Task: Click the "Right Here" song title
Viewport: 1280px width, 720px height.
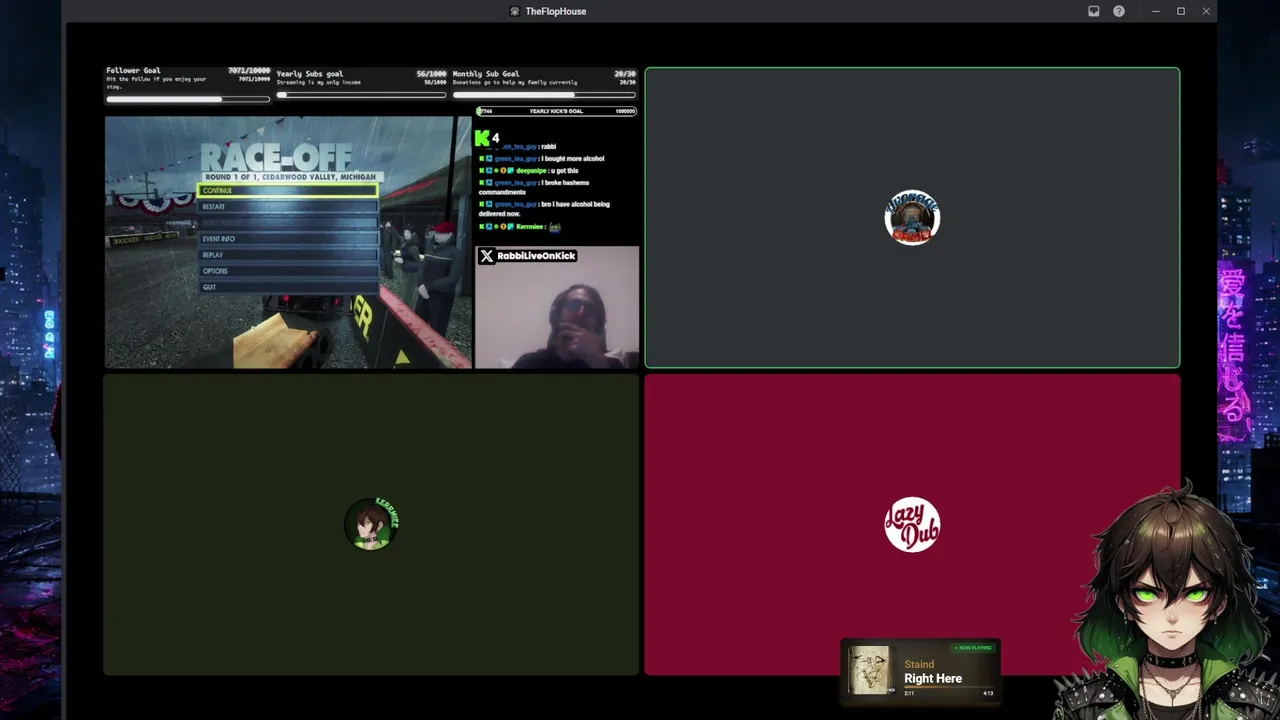Action: 933,678
